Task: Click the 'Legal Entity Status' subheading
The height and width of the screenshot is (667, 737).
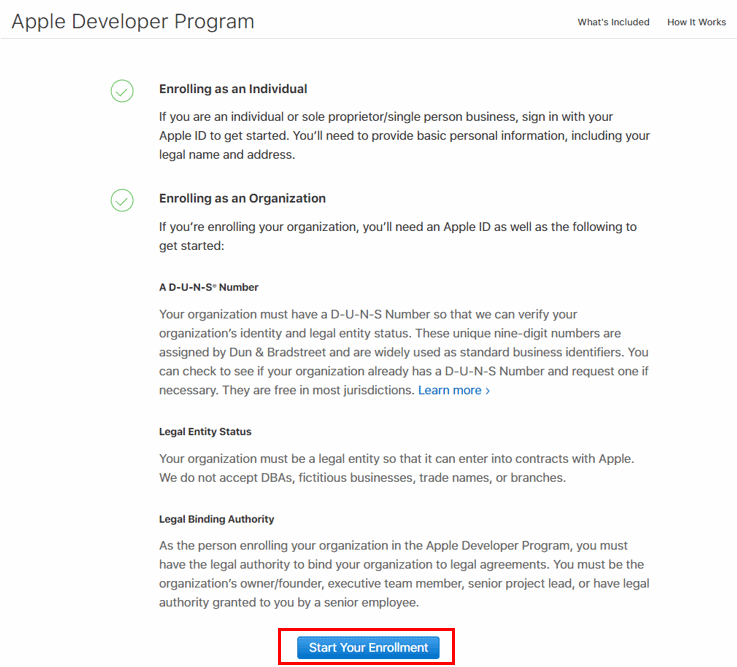Action: coord(205,432)
